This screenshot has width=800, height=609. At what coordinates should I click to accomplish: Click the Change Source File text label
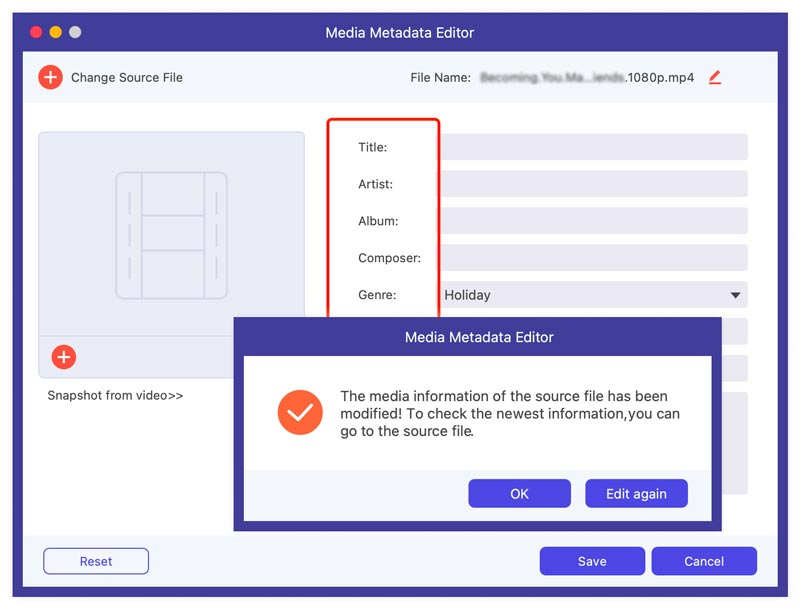(127, 77)
